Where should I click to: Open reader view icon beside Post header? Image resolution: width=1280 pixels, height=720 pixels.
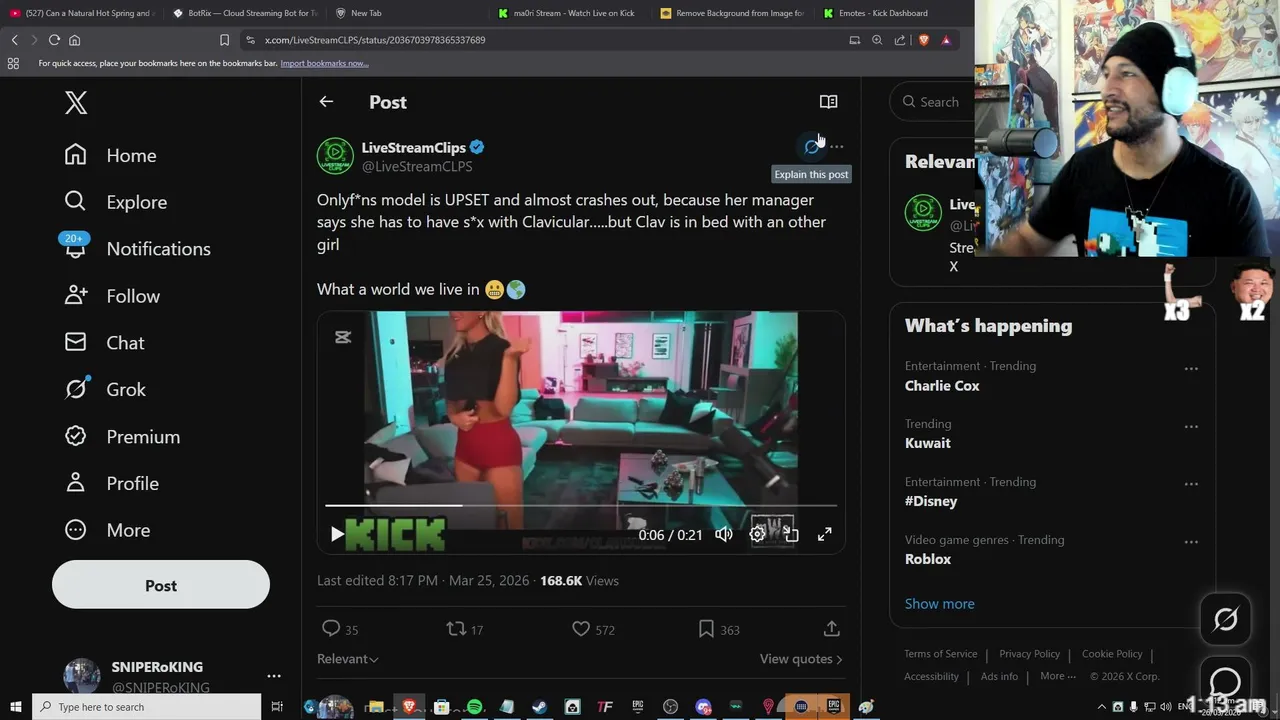click(828, 102)
